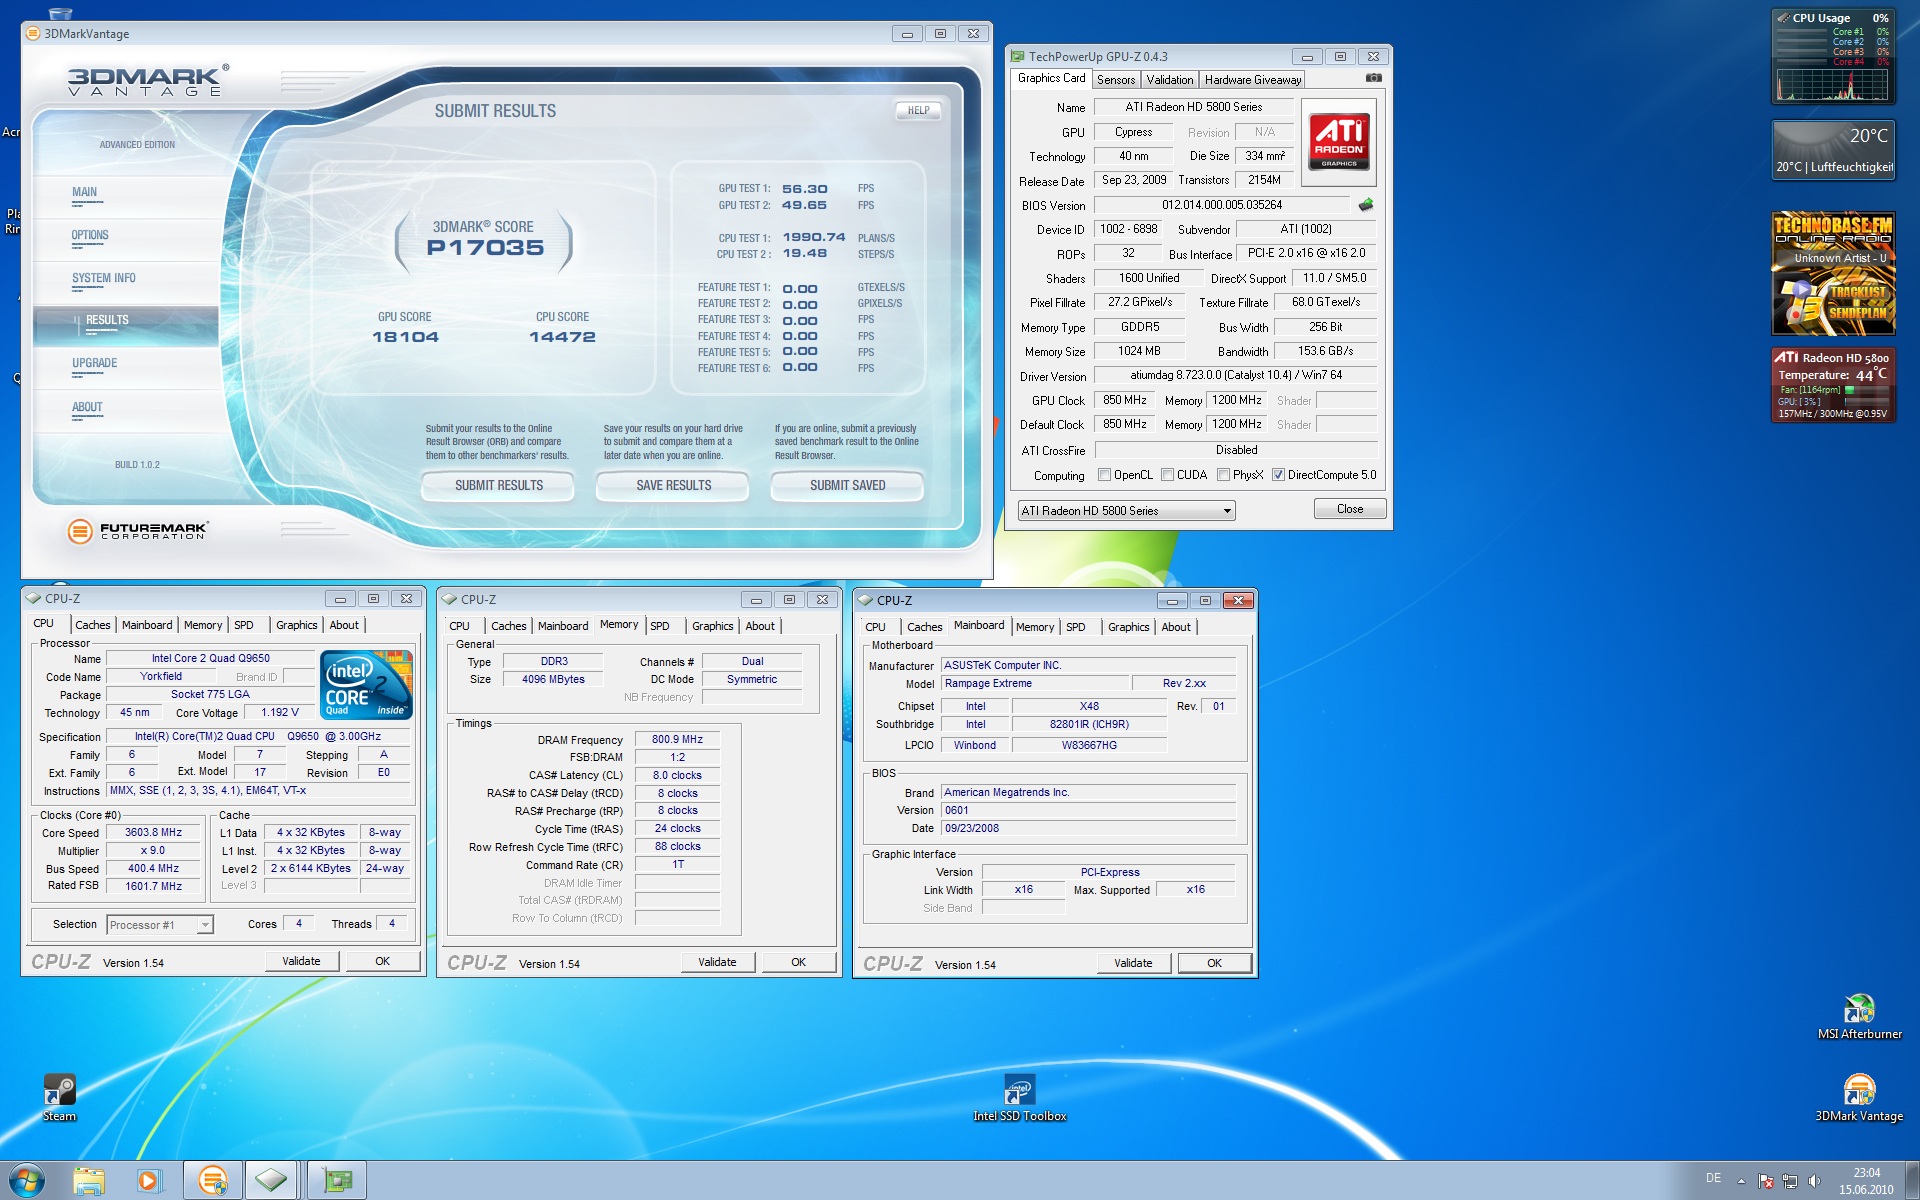
Task: Open MSI Afterburner desktop shortcut
Action: pos(1859,1016)
